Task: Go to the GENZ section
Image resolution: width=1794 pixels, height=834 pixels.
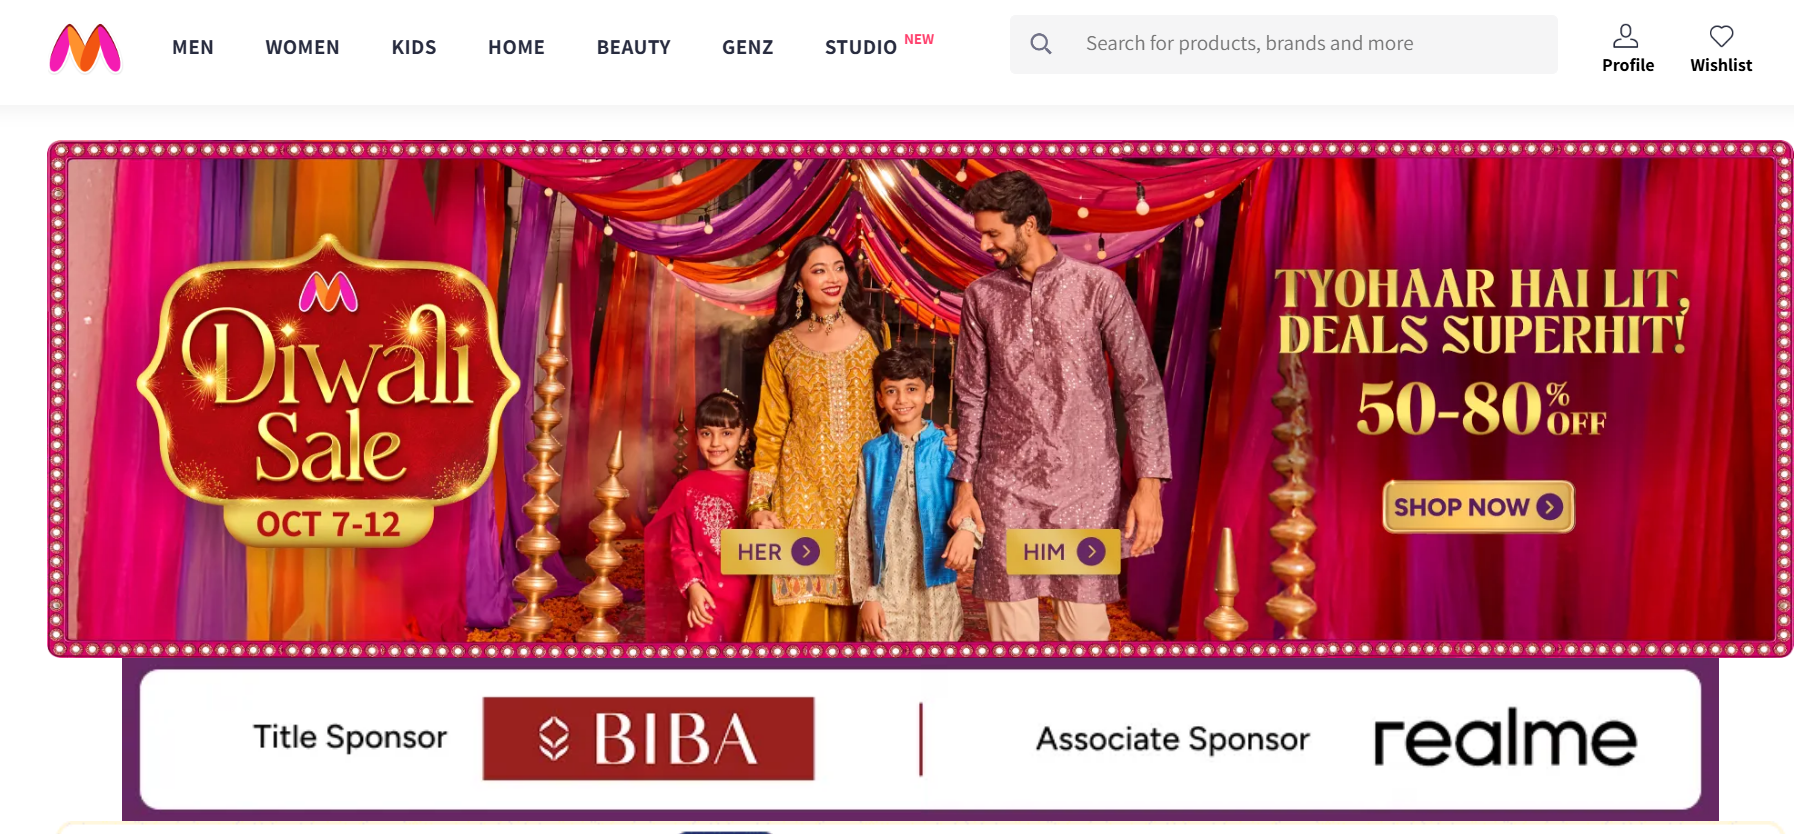Action: (748, 47)
